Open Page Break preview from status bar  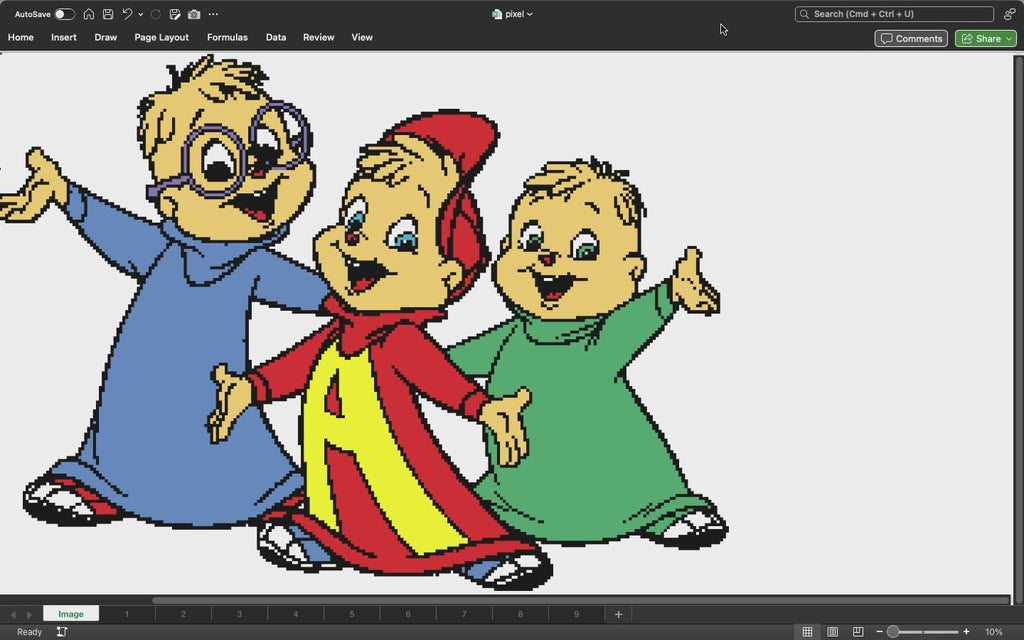click(857, 631)
